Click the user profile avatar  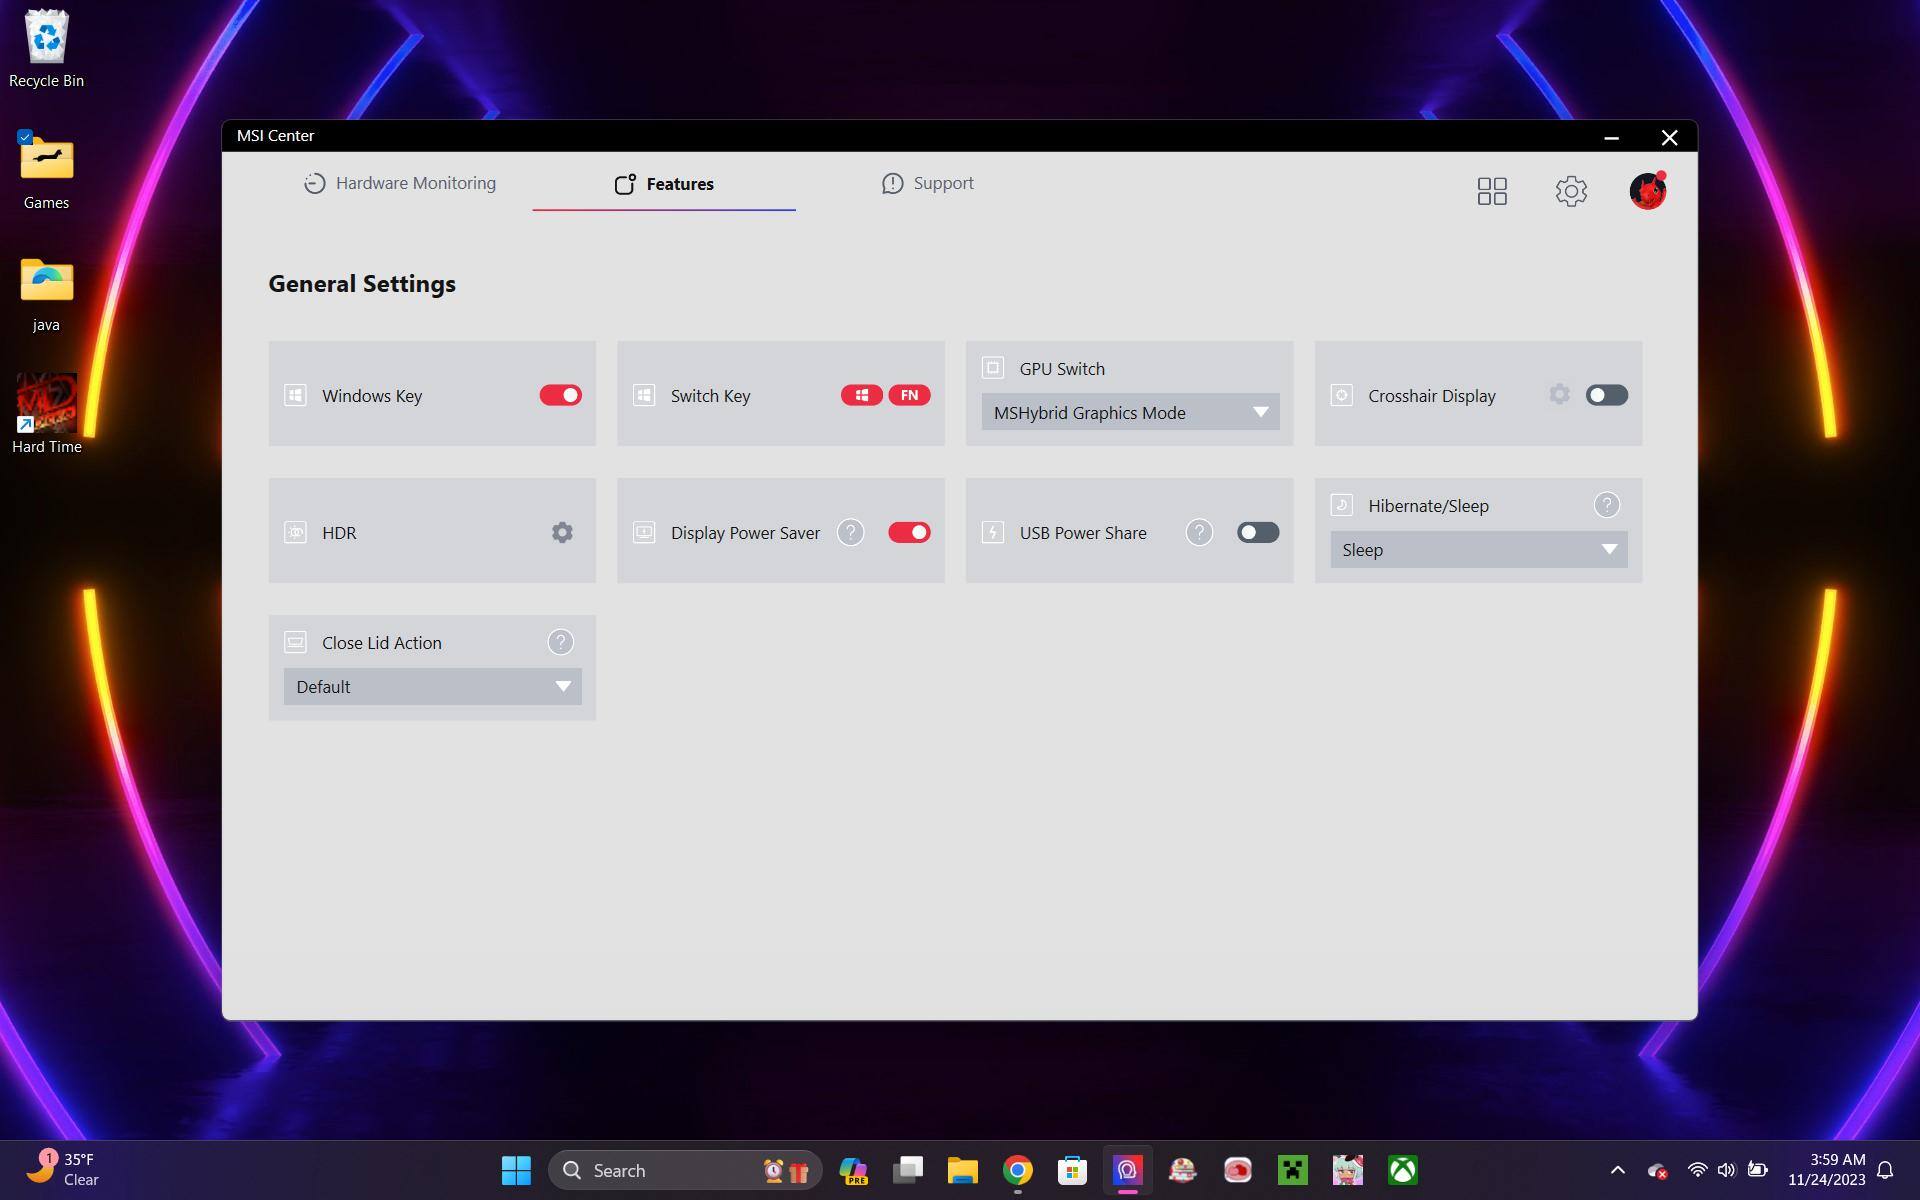tap(1647, 191)
